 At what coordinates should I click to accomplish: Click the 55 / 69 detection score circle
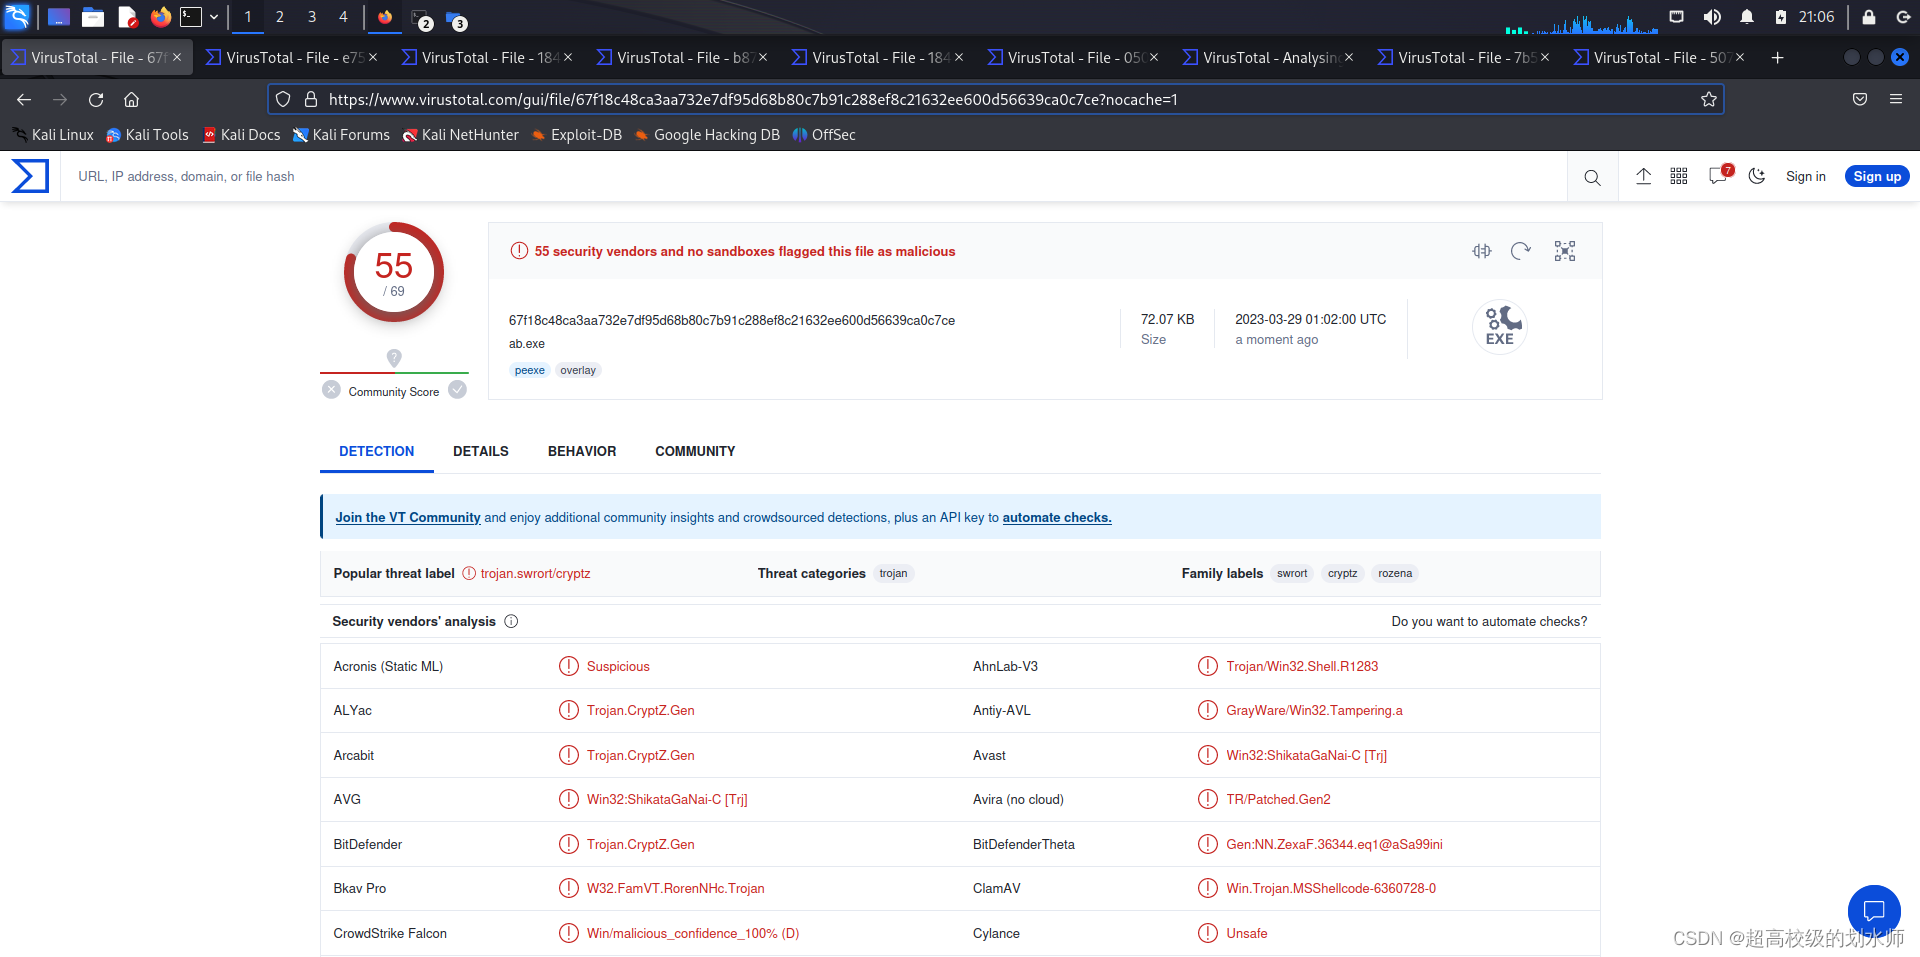[394, 272]
